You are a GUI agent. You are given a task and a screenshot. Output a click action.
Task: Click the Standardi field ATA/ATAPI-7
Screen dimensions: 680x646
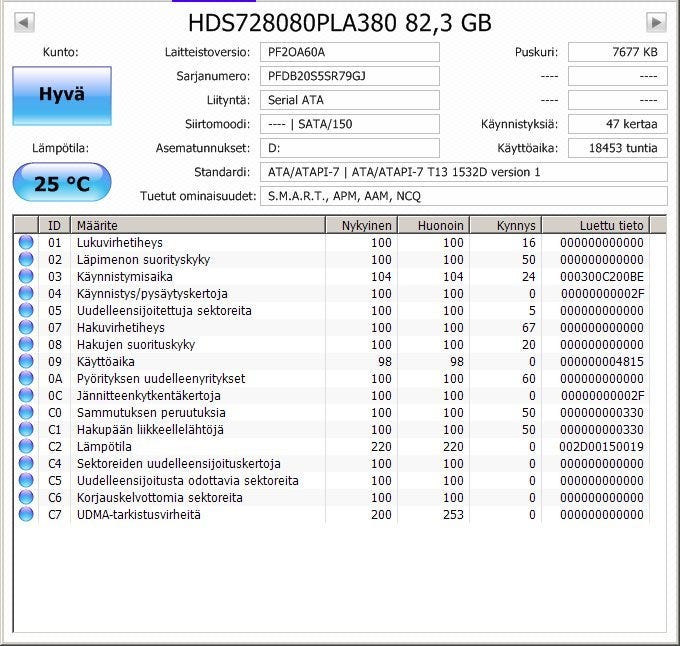[x=464, y=172]
